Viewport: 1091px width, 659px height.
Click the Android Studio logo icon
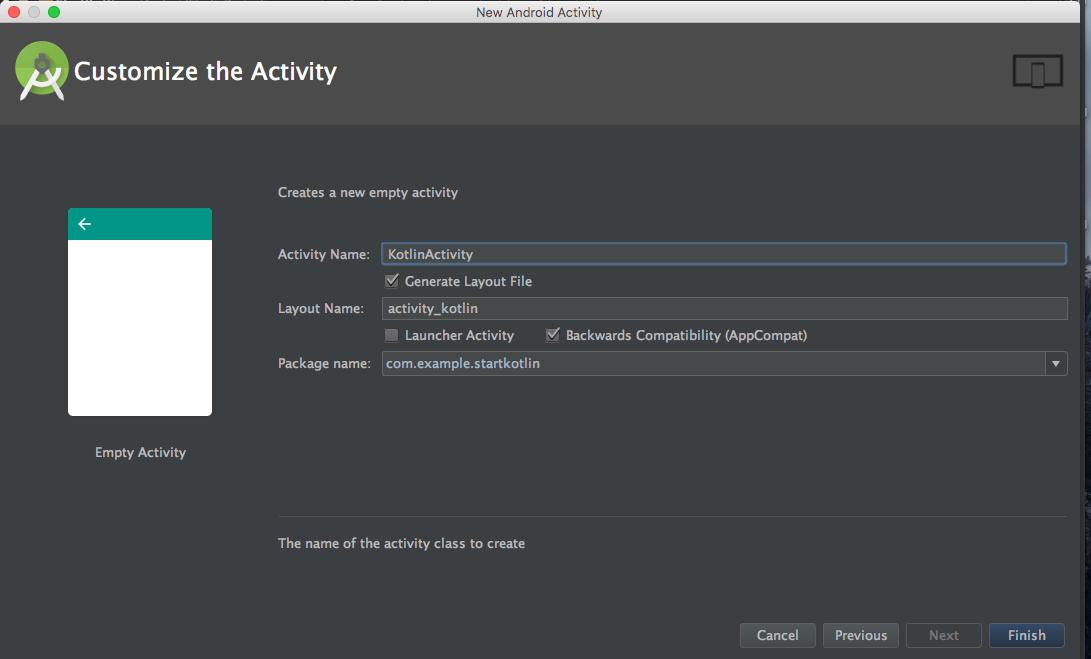42,71
